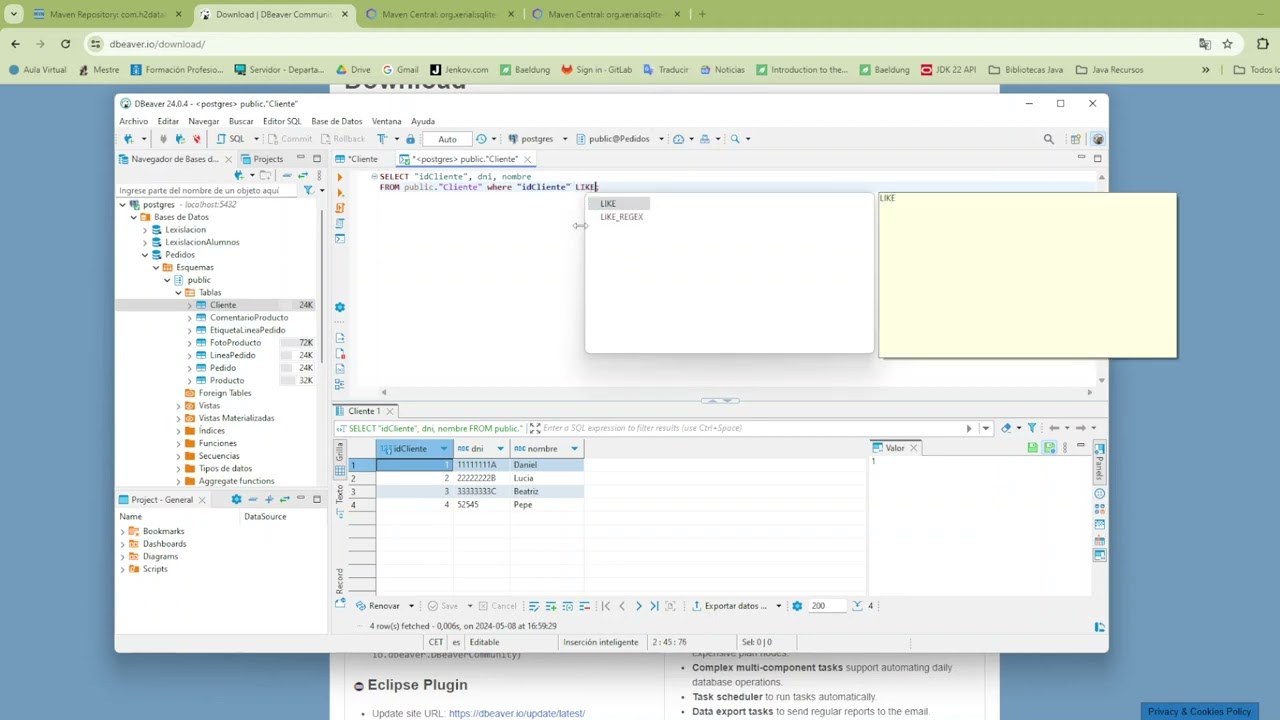Open the Archivo menu
Image resolution: width=1280 pixels, height=720 pixels.
click(x=133, y=121)
